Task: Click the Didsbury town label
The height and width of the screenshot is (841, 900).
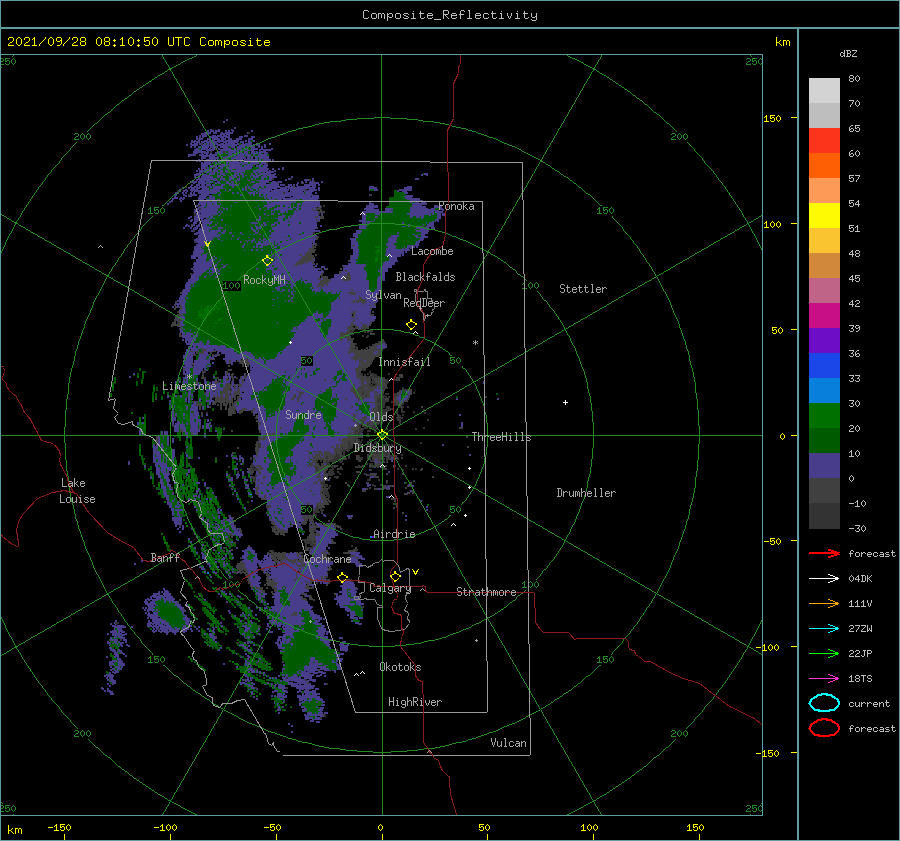Action: pos(377,448)
